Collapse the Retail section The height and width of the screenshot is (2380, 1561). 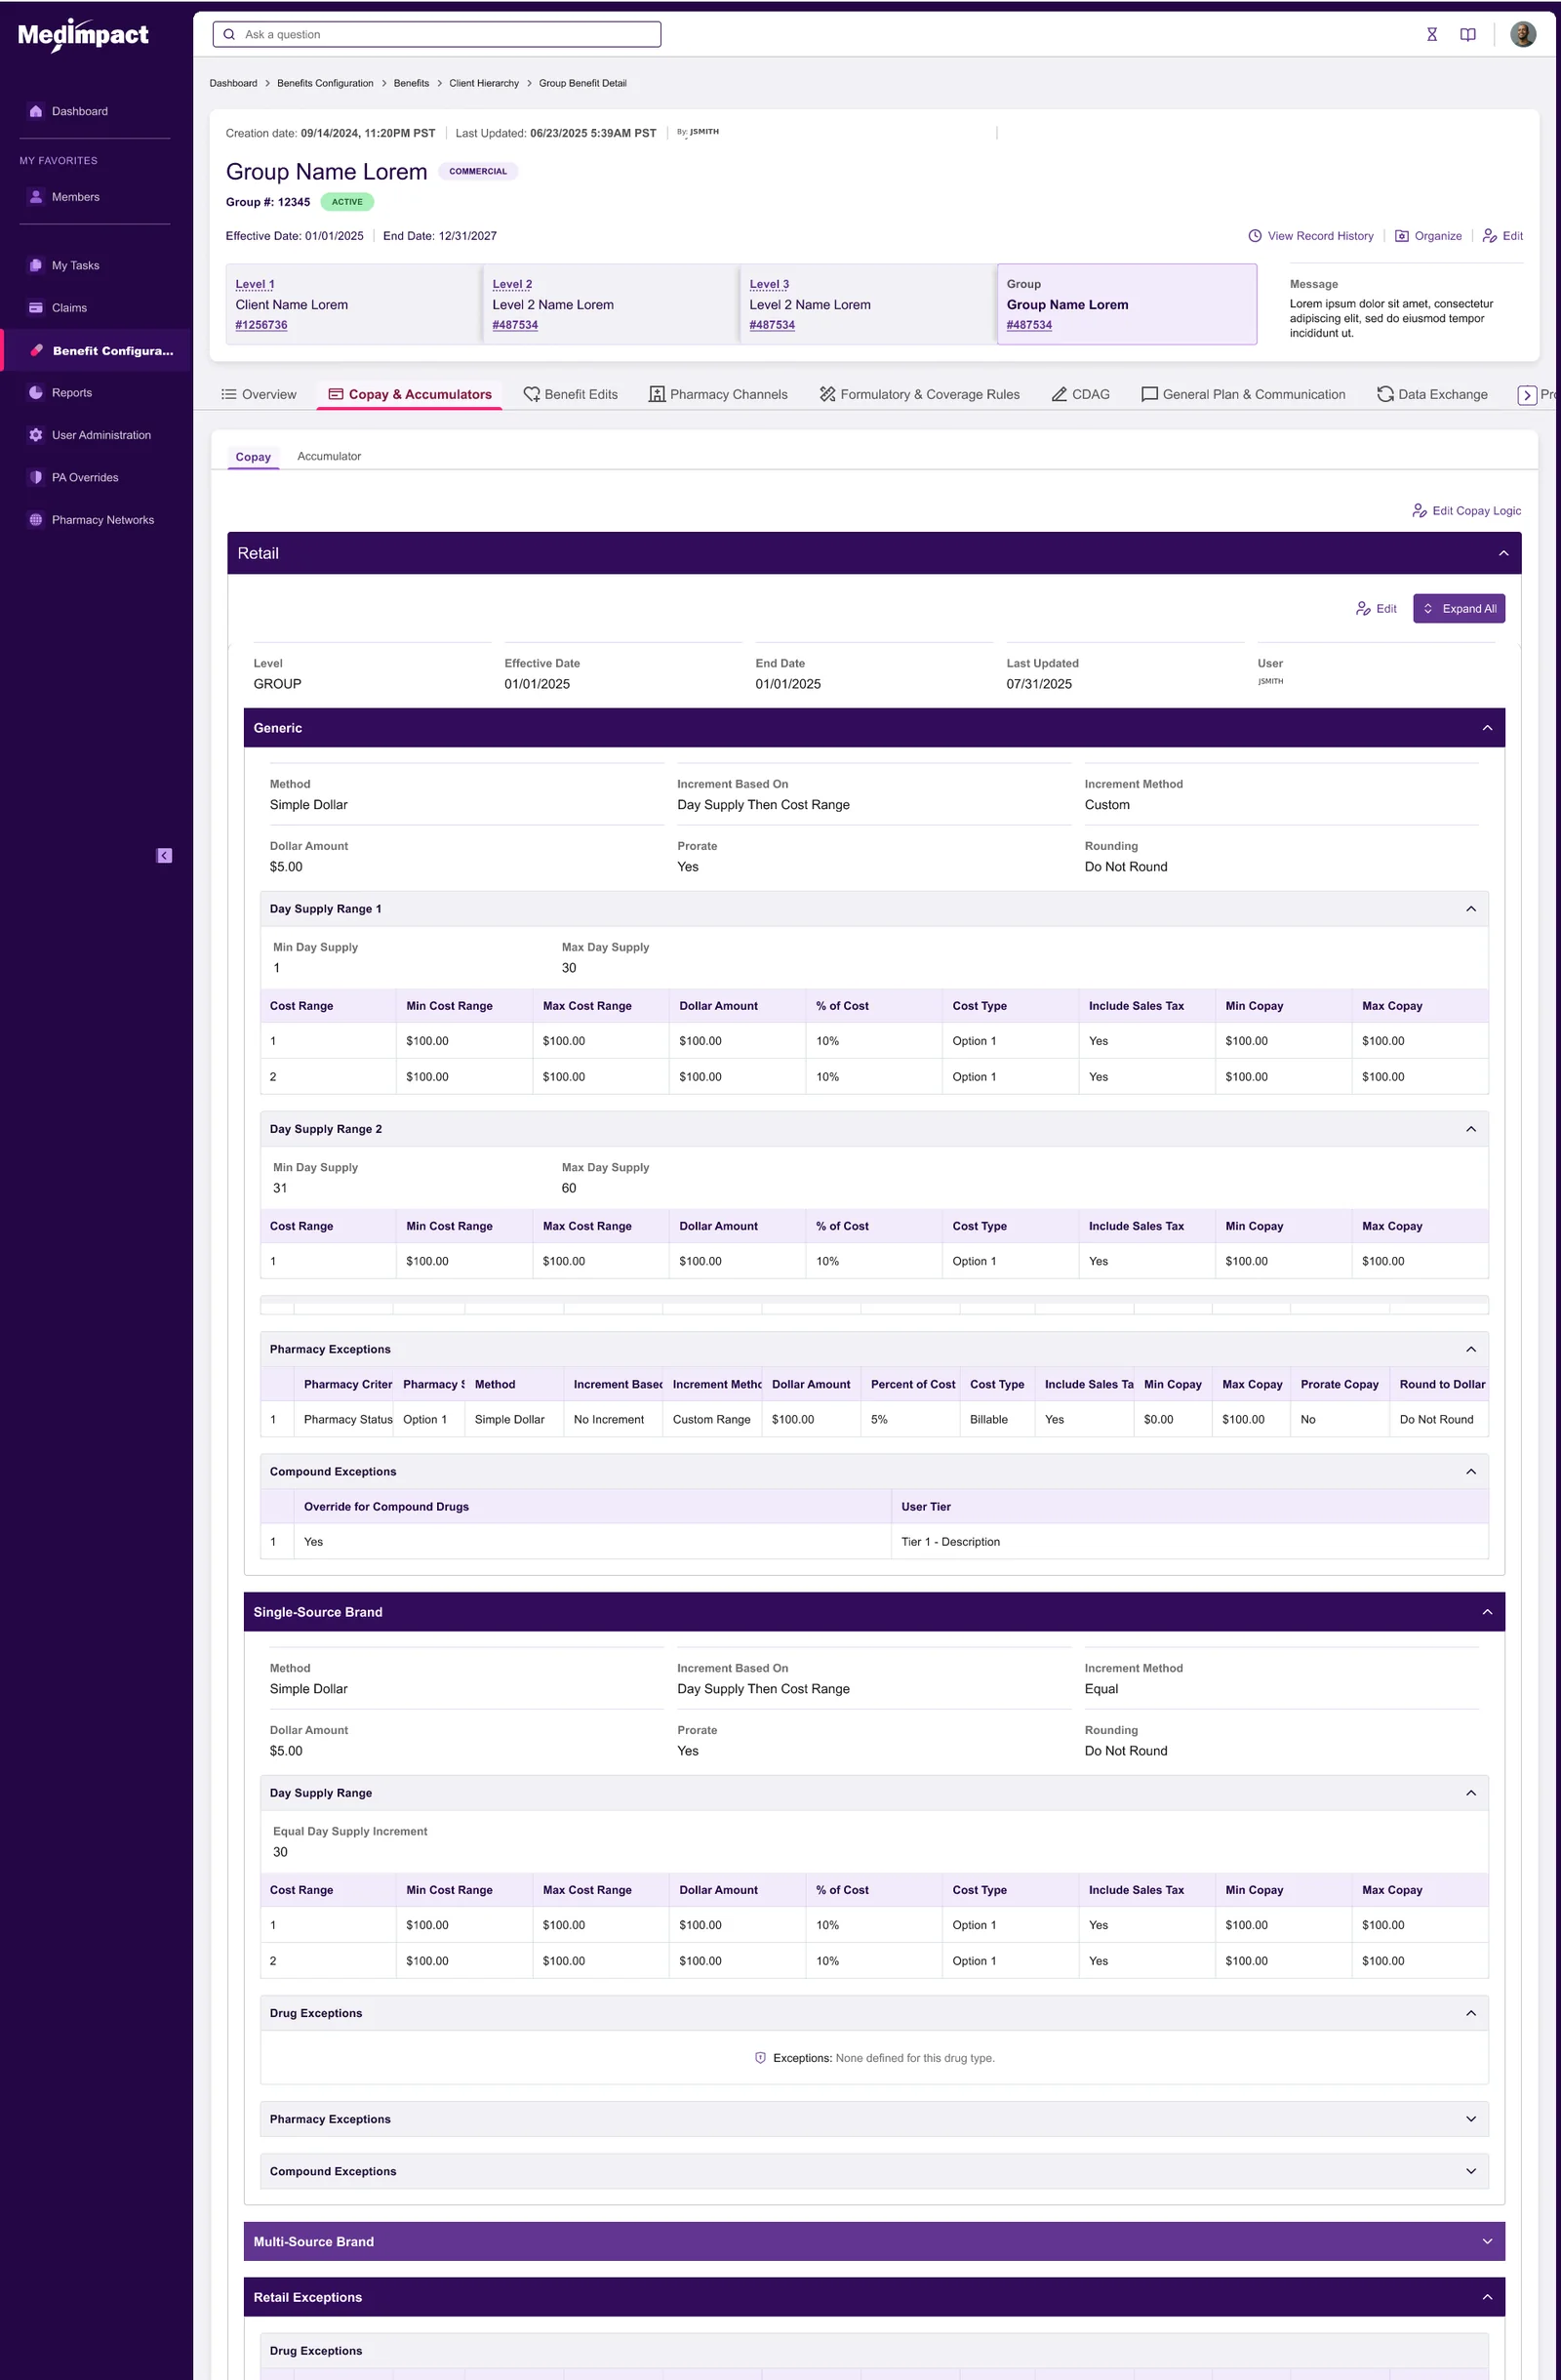1502,554
